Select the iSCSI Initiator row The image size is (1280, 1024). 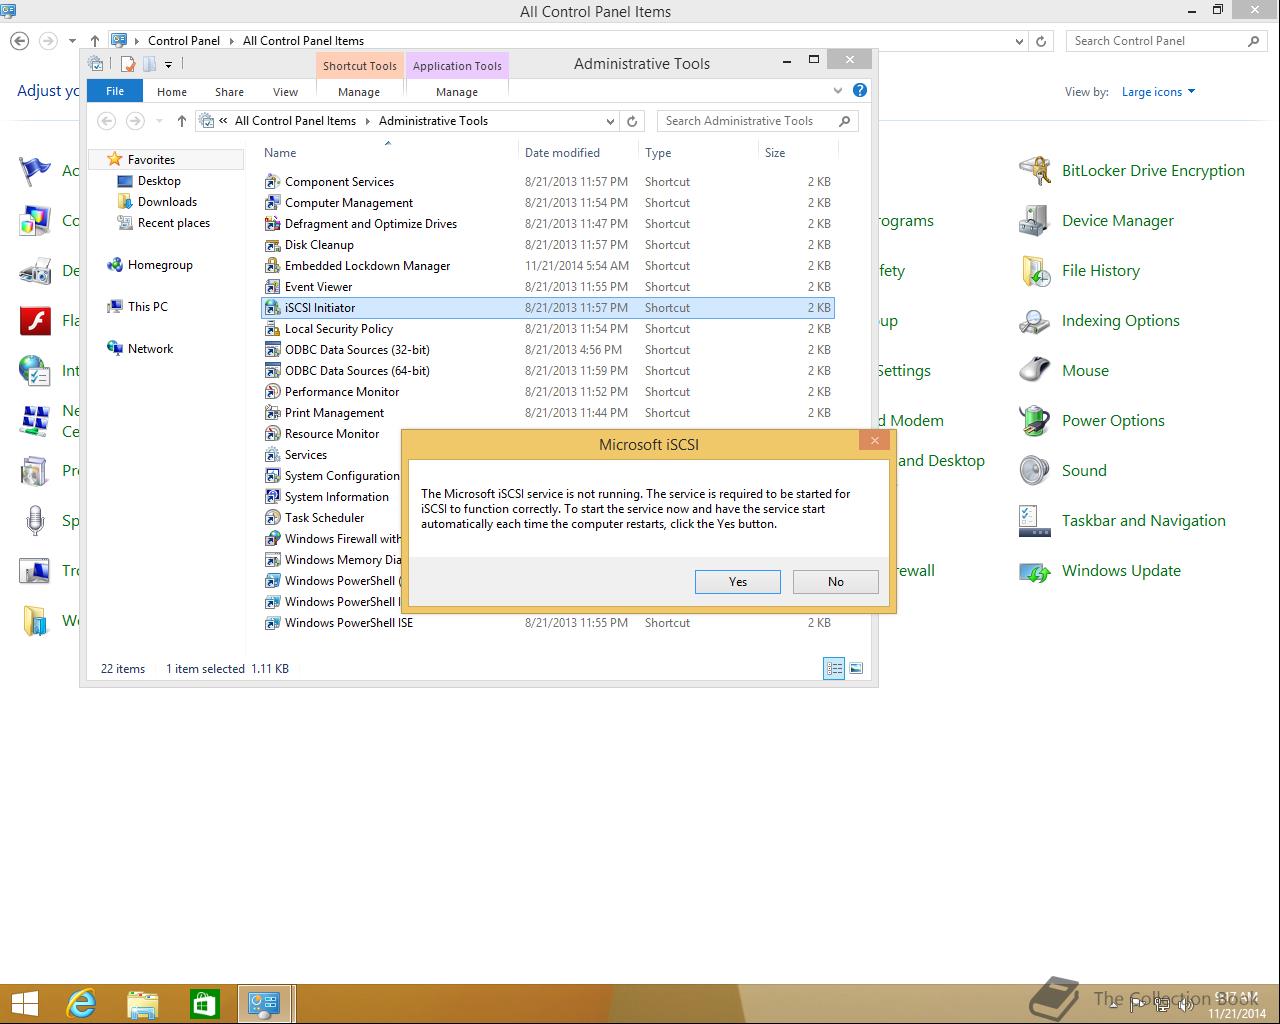click(x=547, y=308)
